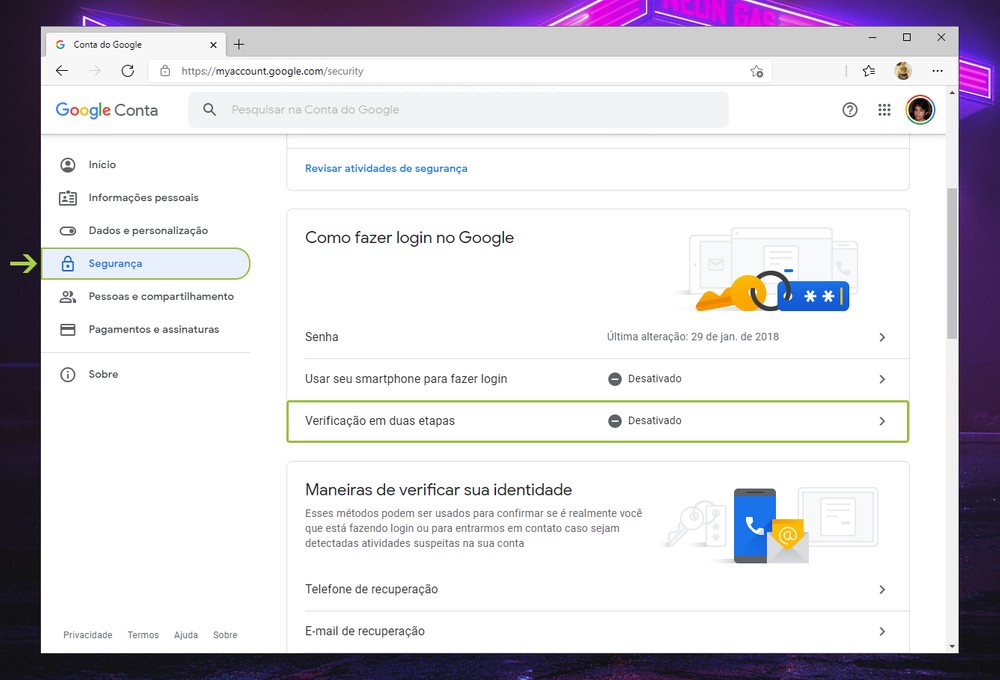Image resolution: width=1000 pixels, height=680 pixels.
Task: Click Revisar atividades de segurança link
Action: [386, 168]
